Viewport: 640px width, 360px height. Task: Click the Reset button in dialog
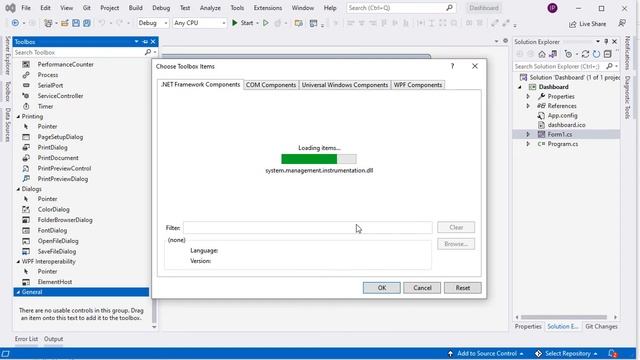pos(462,288)
